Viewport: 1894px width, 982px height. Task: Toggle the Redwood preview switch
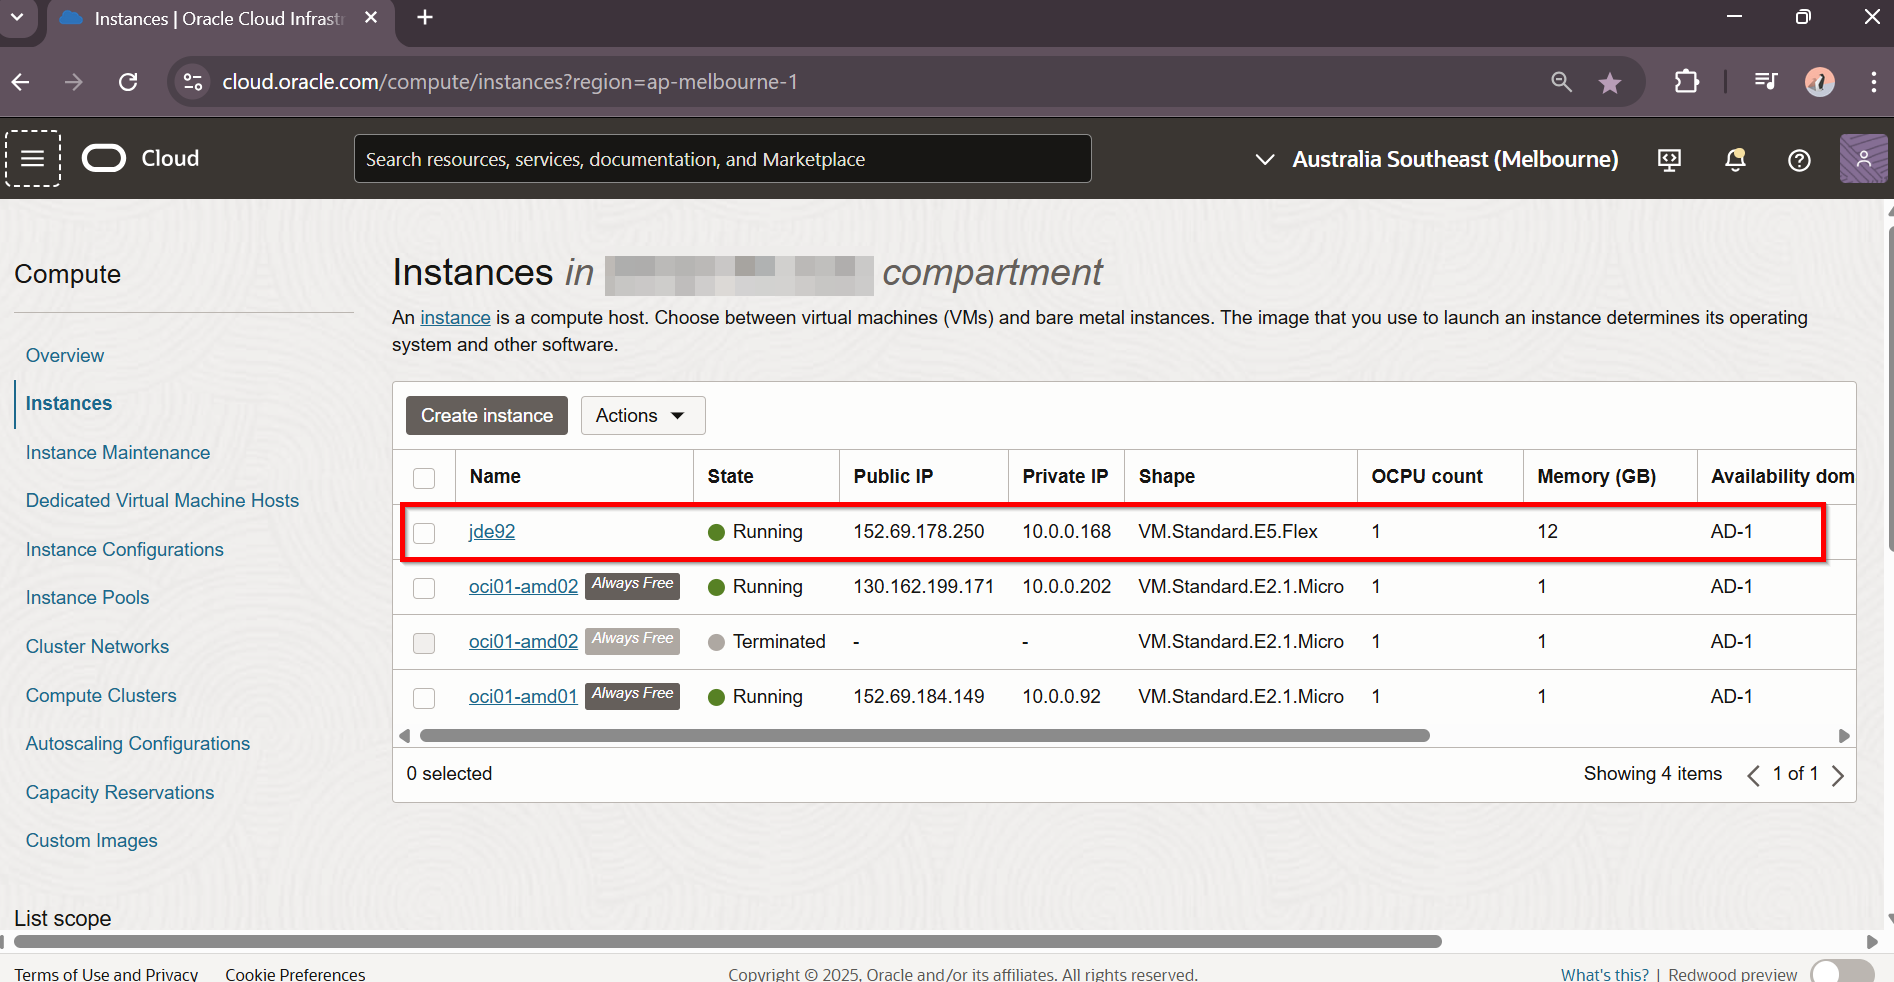click(1840, 969)
